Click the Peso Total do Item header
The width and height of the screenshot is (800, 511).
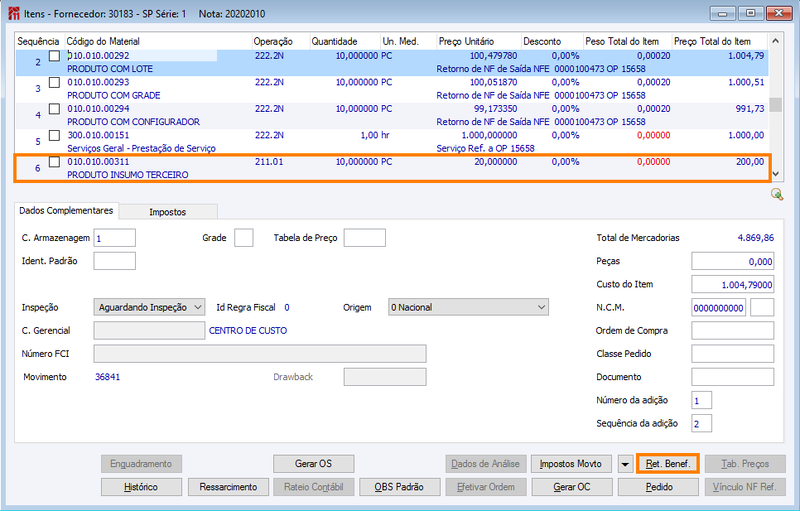(628, 41)
